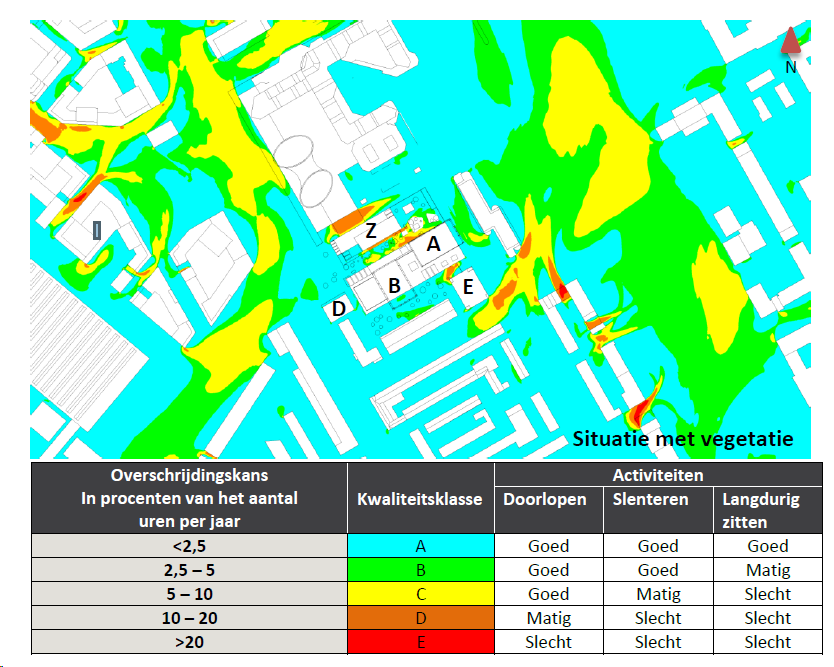
Task: Click the cyan class A legend swatch
Action: [421, 546]
